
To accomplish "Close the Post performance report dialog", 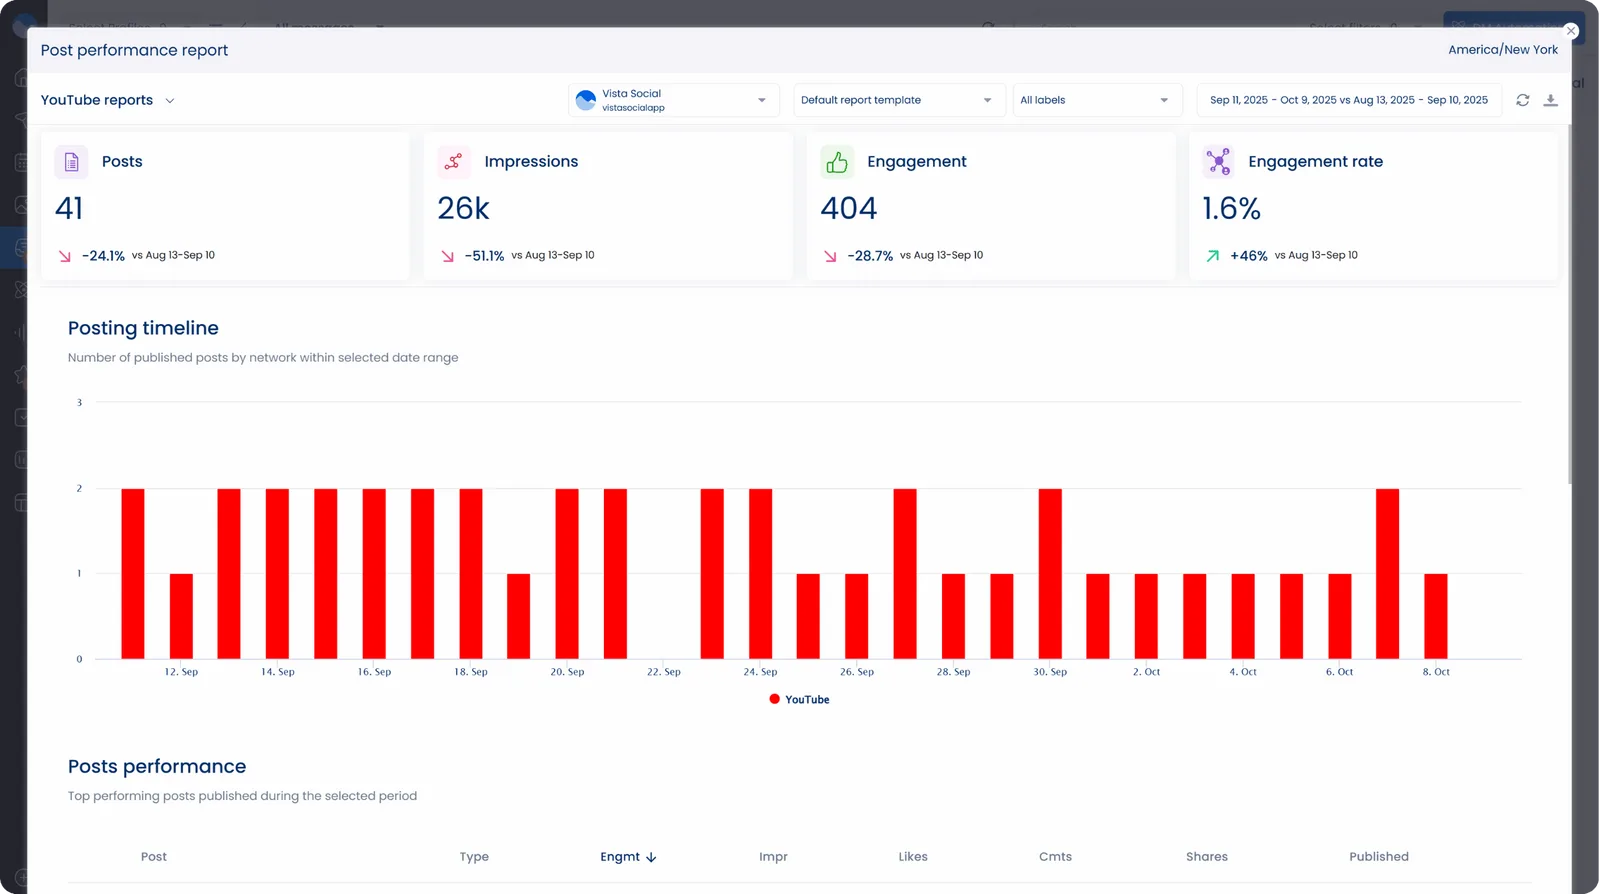I will click(1571, 31).
